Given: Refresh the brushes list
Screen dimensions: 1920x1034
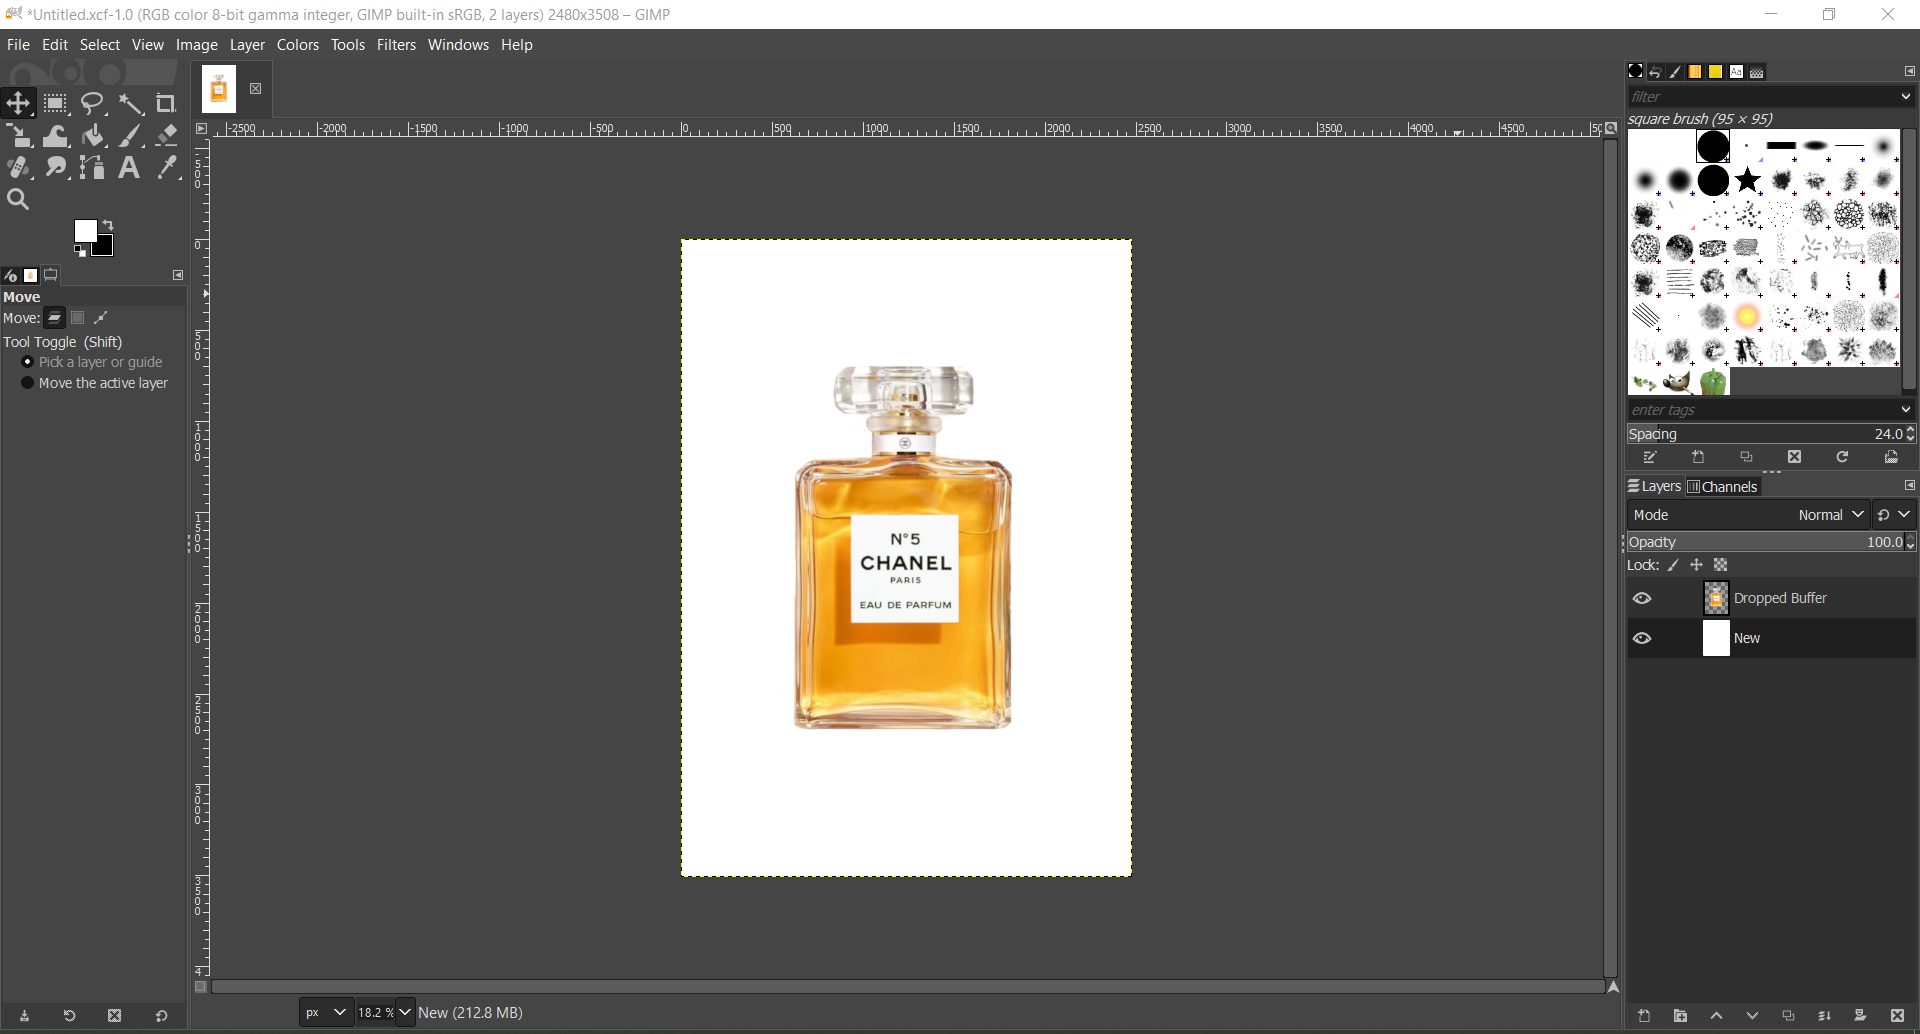Looking at the screenshot, I should tap(1843, 458).
